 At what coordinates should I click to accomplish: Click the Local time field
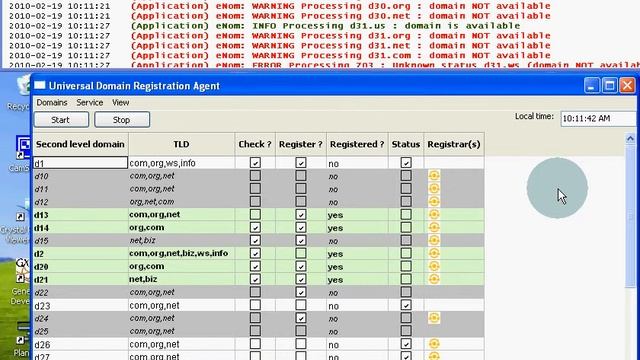598,118
